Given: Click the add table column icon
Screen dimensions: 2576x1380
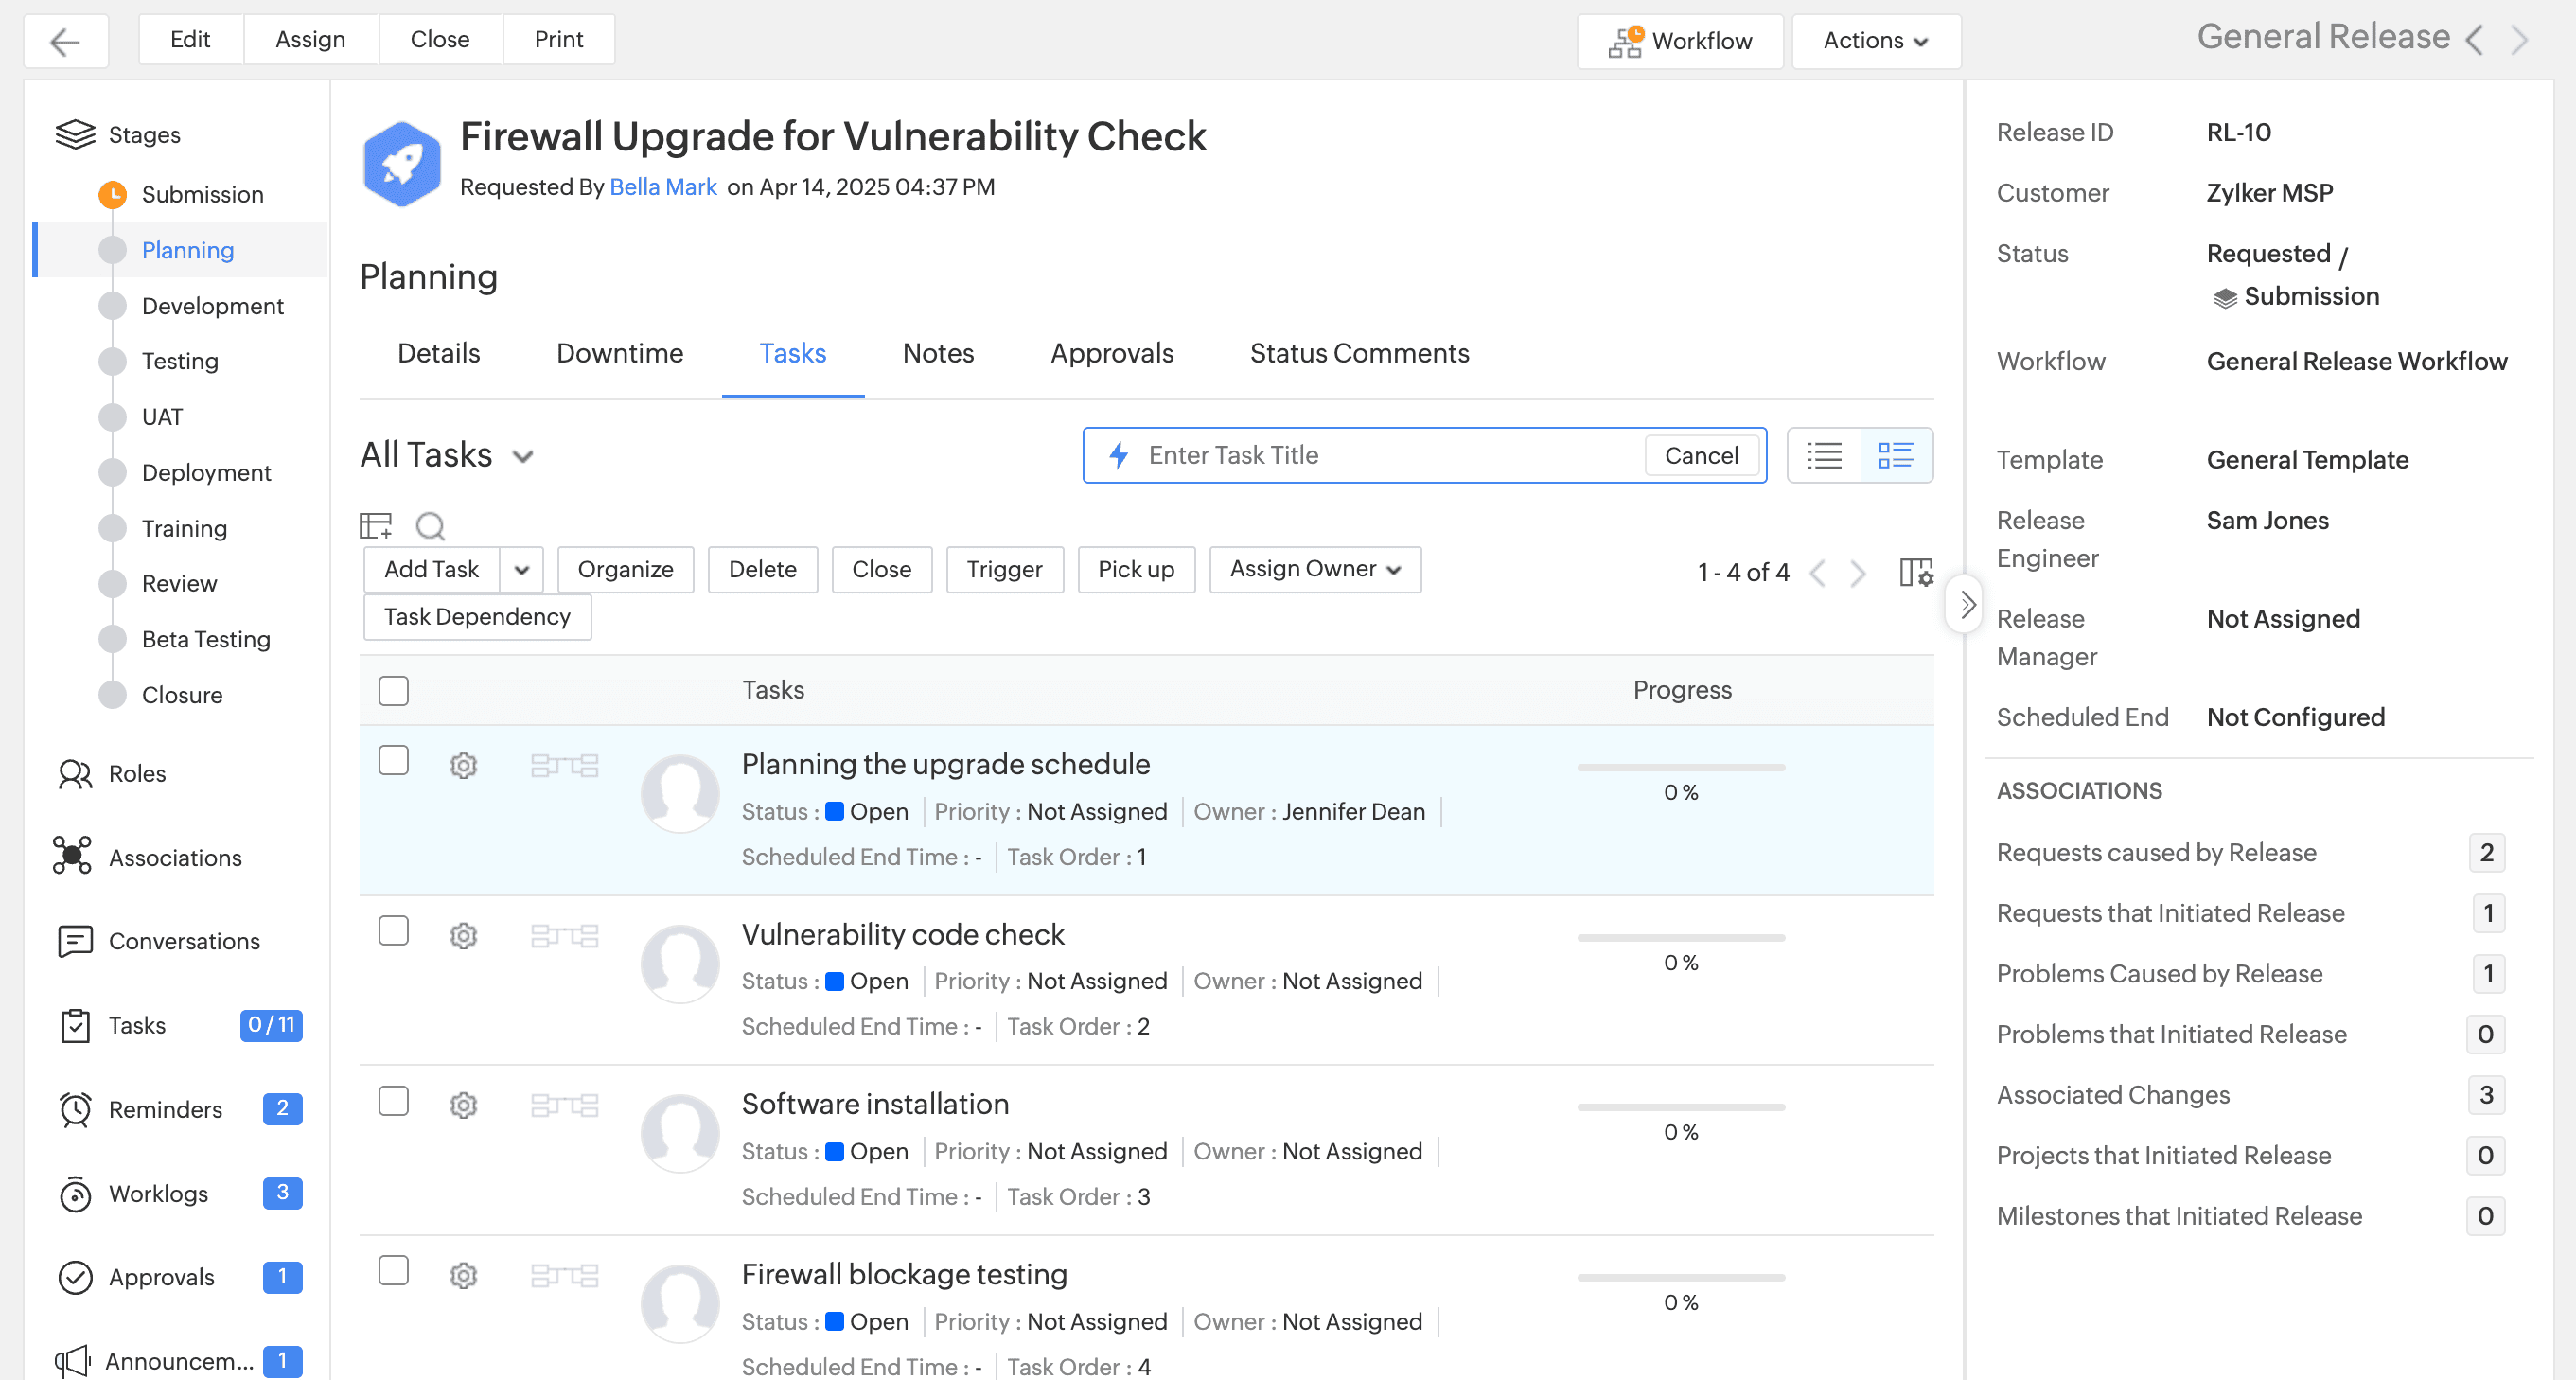Looking at the screenshot, I should pyautogui.click(x=376, y=525).
